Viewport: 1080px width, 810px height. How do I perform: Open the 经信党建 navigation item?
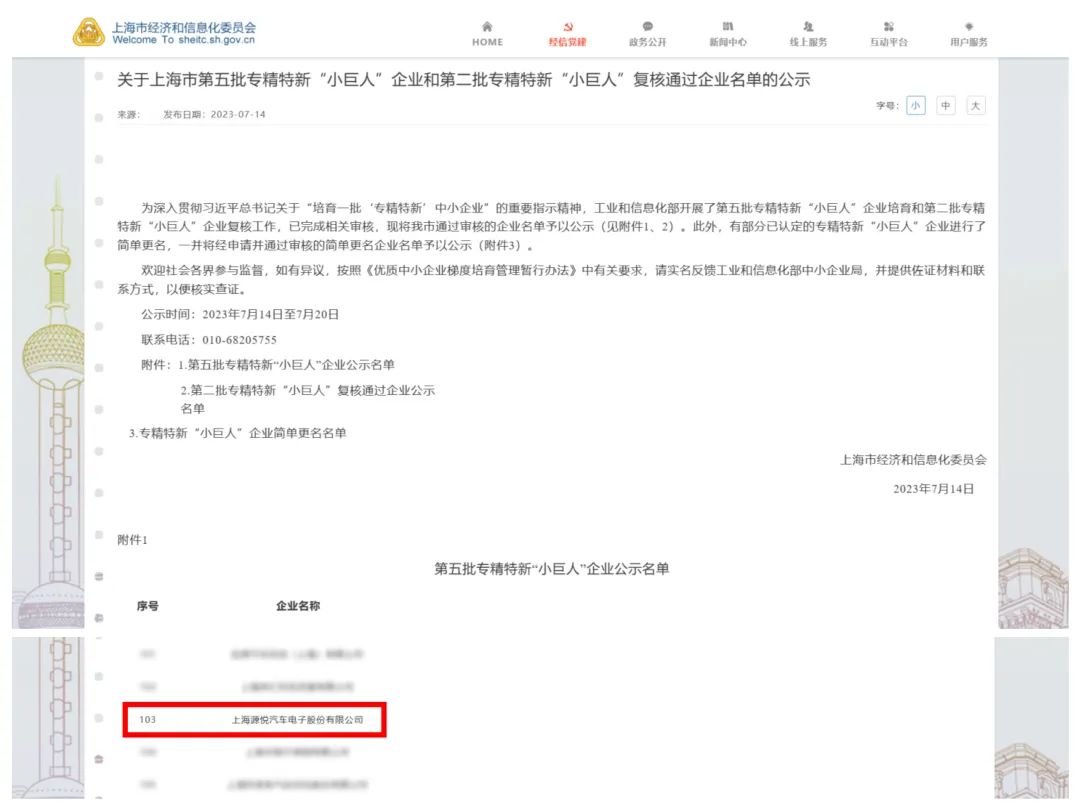pyautogui.click(x=568, y=34)
